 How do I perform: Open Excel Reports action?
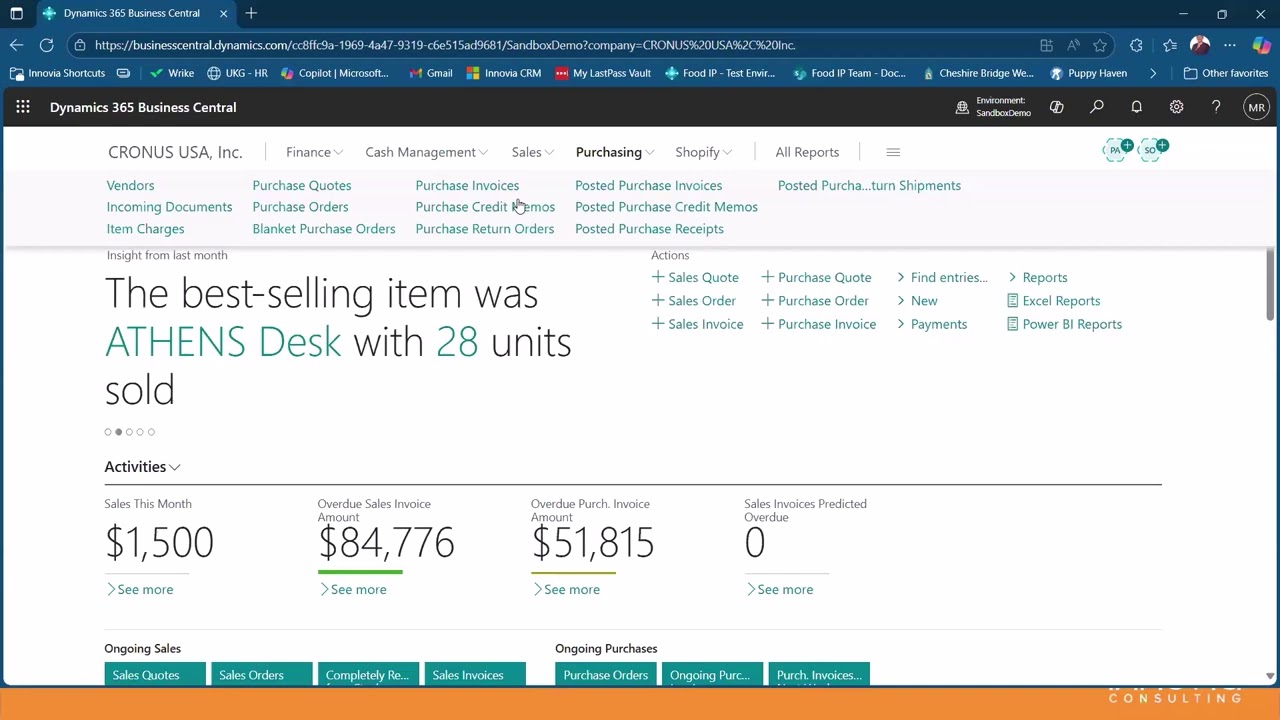(x=1054, y=301)
